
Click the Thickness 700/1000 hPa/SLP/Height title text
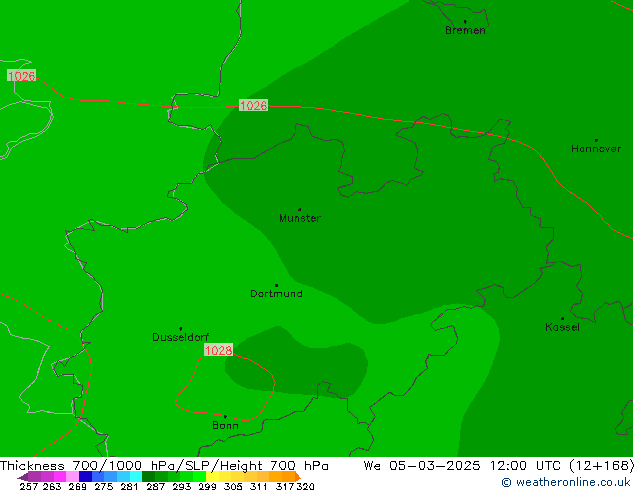pyautogui.click(x=164, y=465)
